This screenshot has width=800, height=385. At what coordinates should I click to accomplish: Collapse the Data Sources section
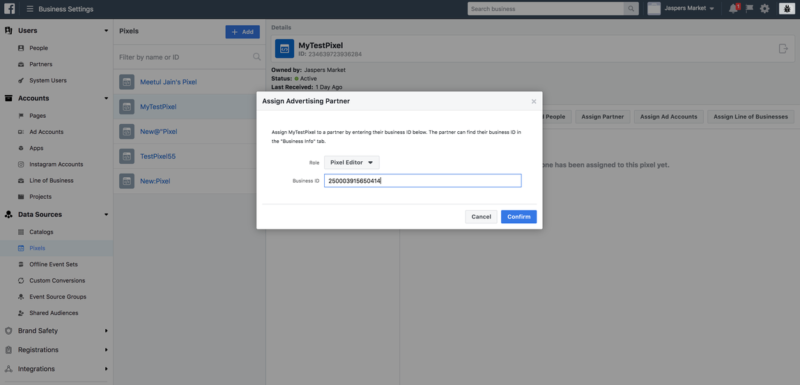[106, 215]
